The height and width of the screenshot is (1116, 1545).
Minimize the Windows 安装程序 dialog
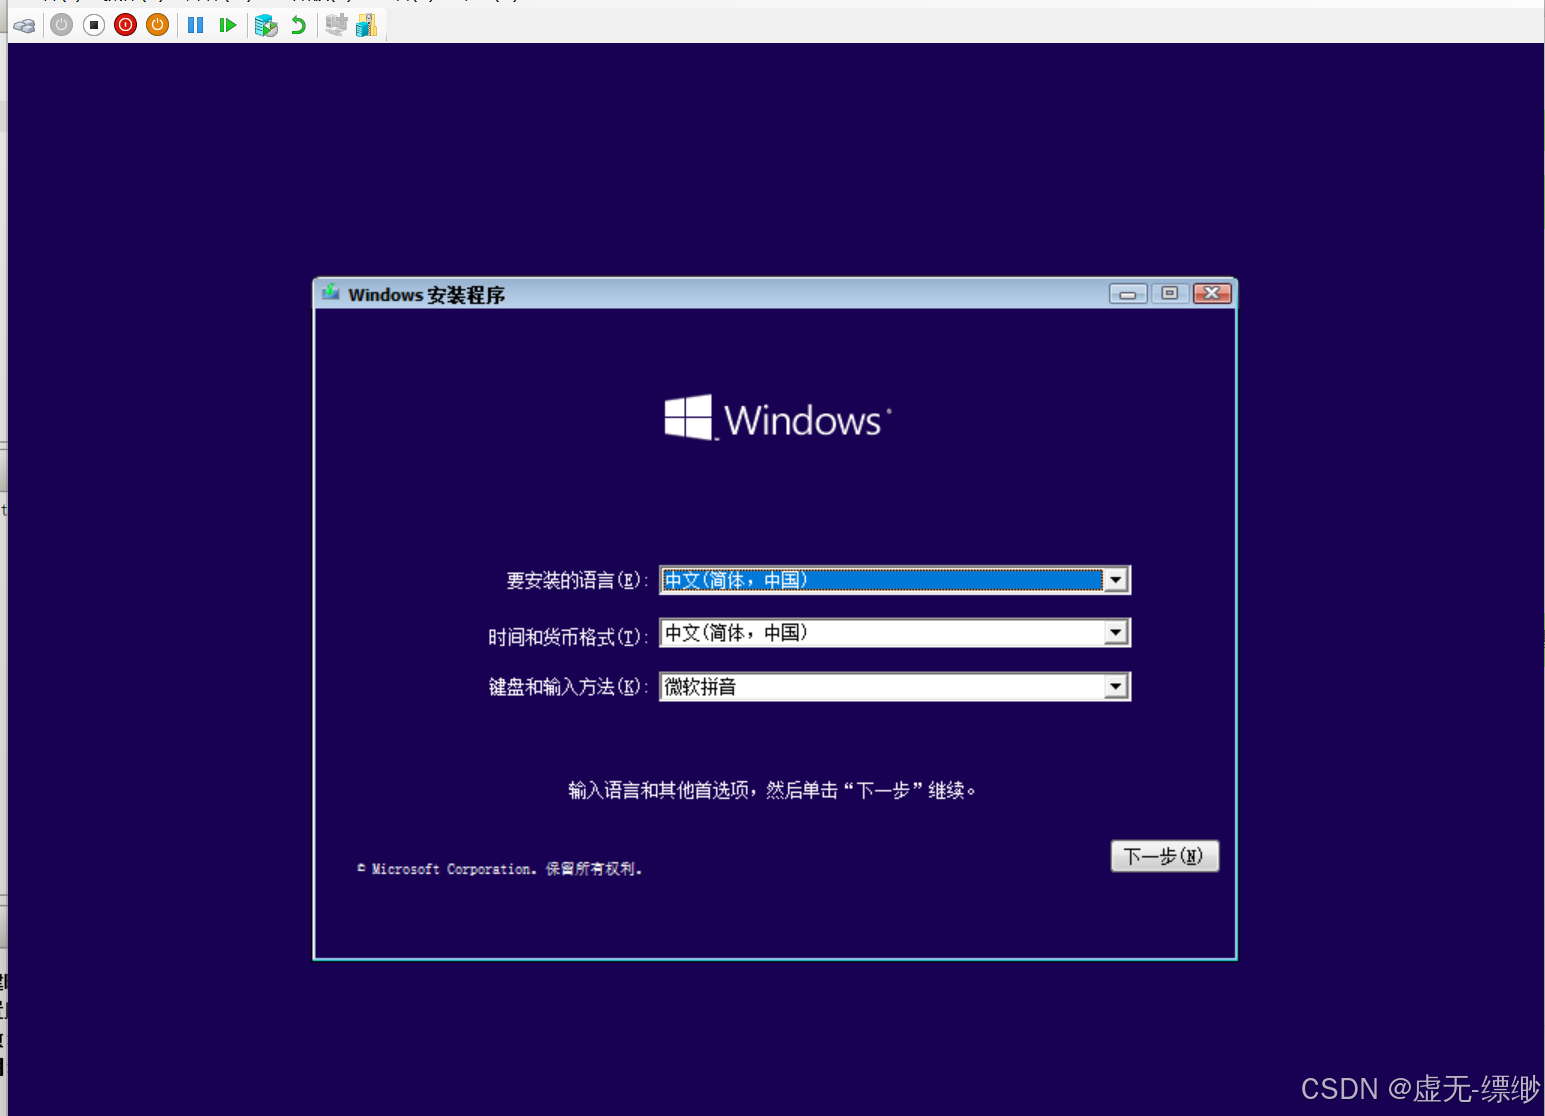pos(1128,293)
